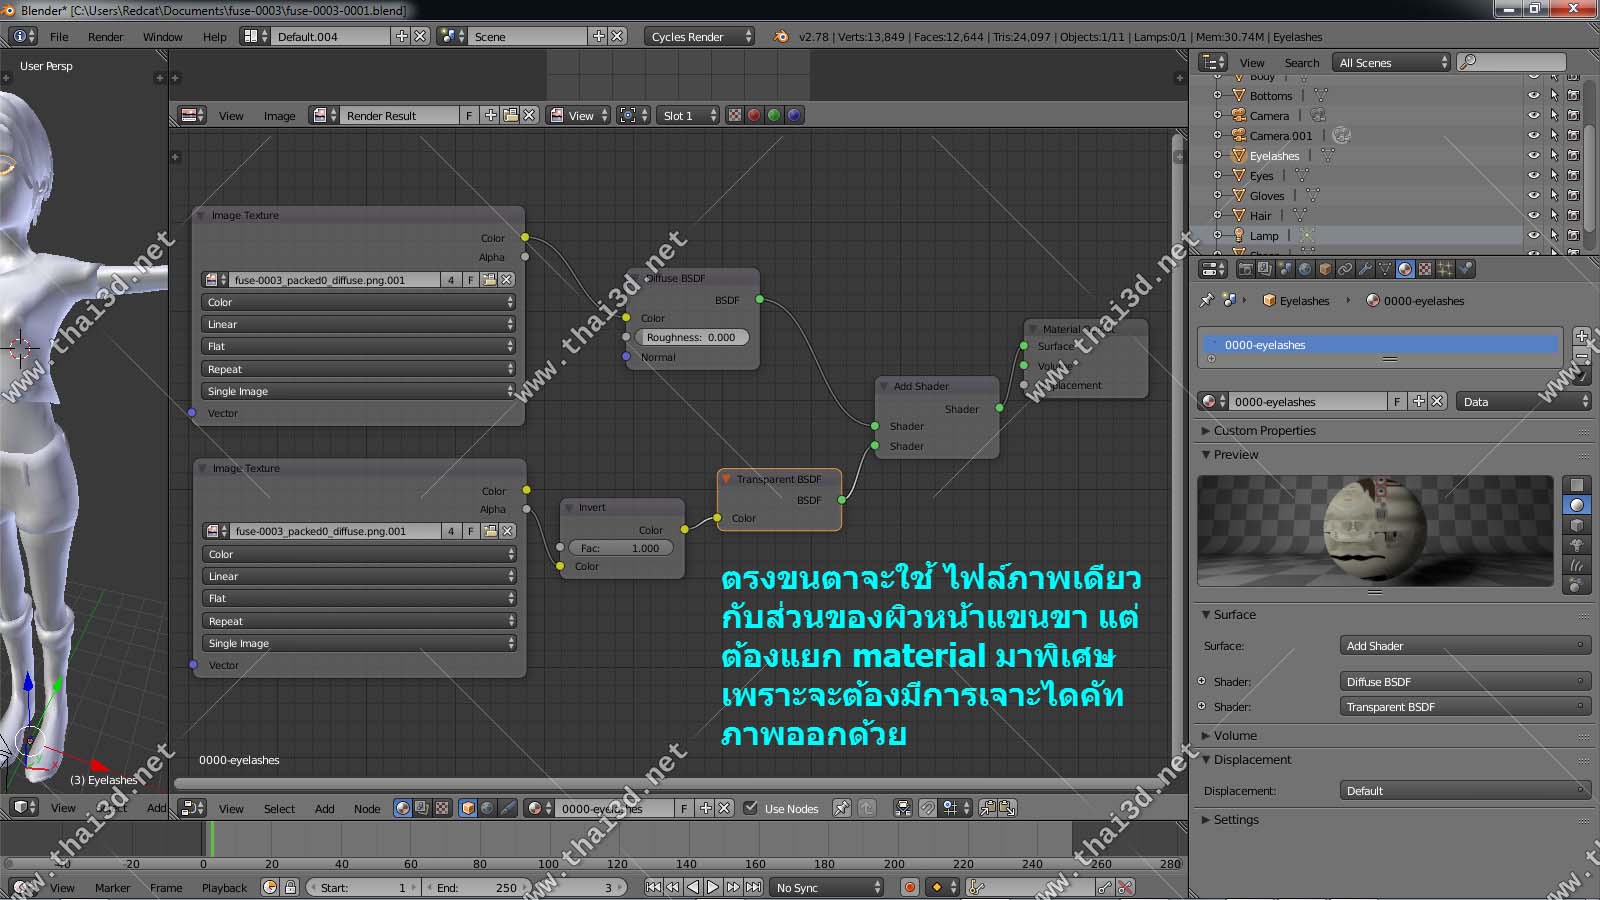
Task: Click the color and alpha channel button
Action: tap(735, 115)
